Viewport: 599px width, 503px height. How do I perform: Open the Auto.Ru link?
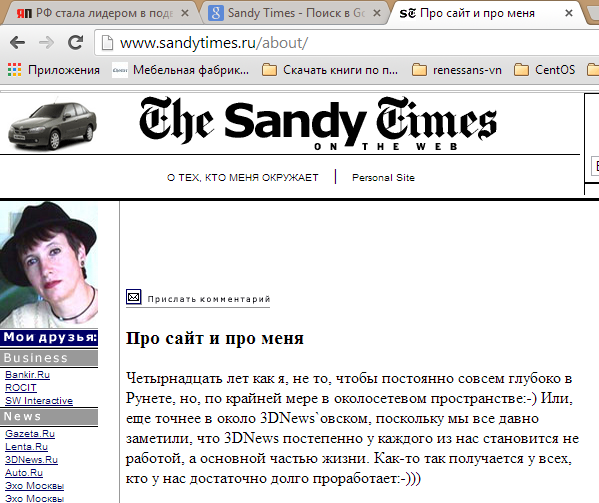coord(24,472)
